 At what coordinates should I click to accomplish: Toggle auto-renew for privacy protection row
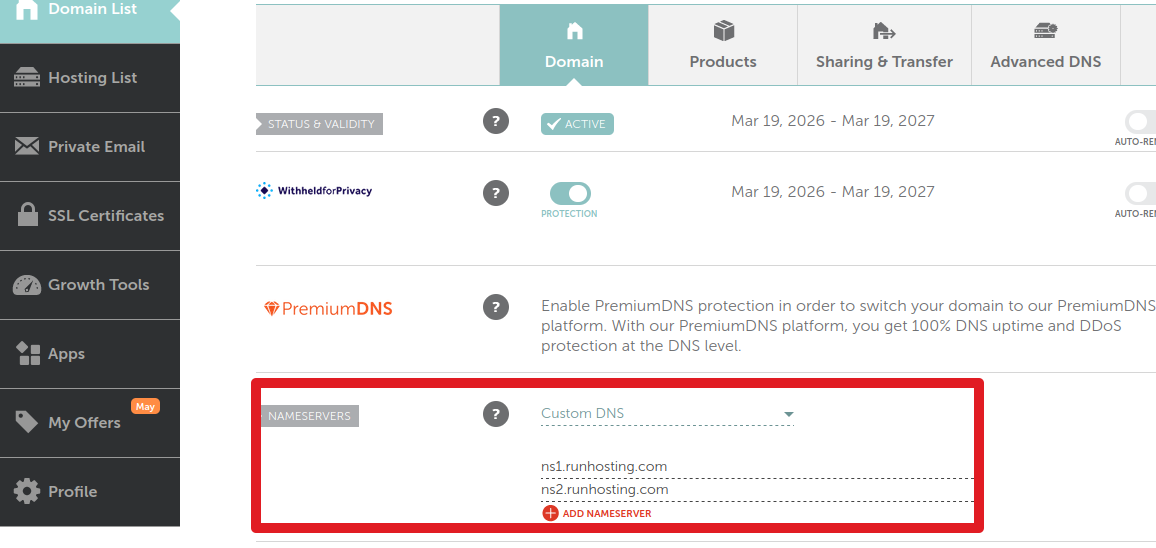click(1141, 194)
